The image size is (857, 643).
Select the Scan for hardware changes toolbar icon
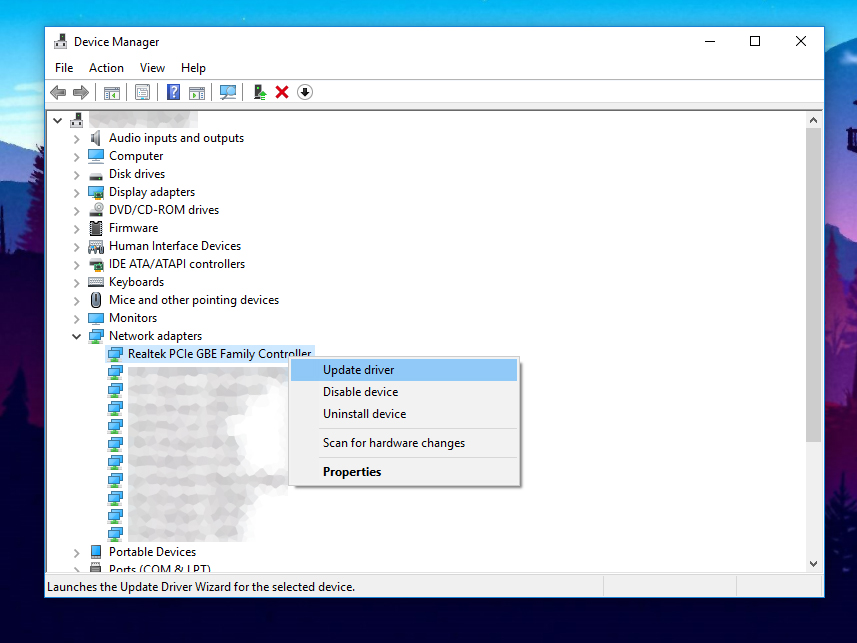[x=228, y=92]
